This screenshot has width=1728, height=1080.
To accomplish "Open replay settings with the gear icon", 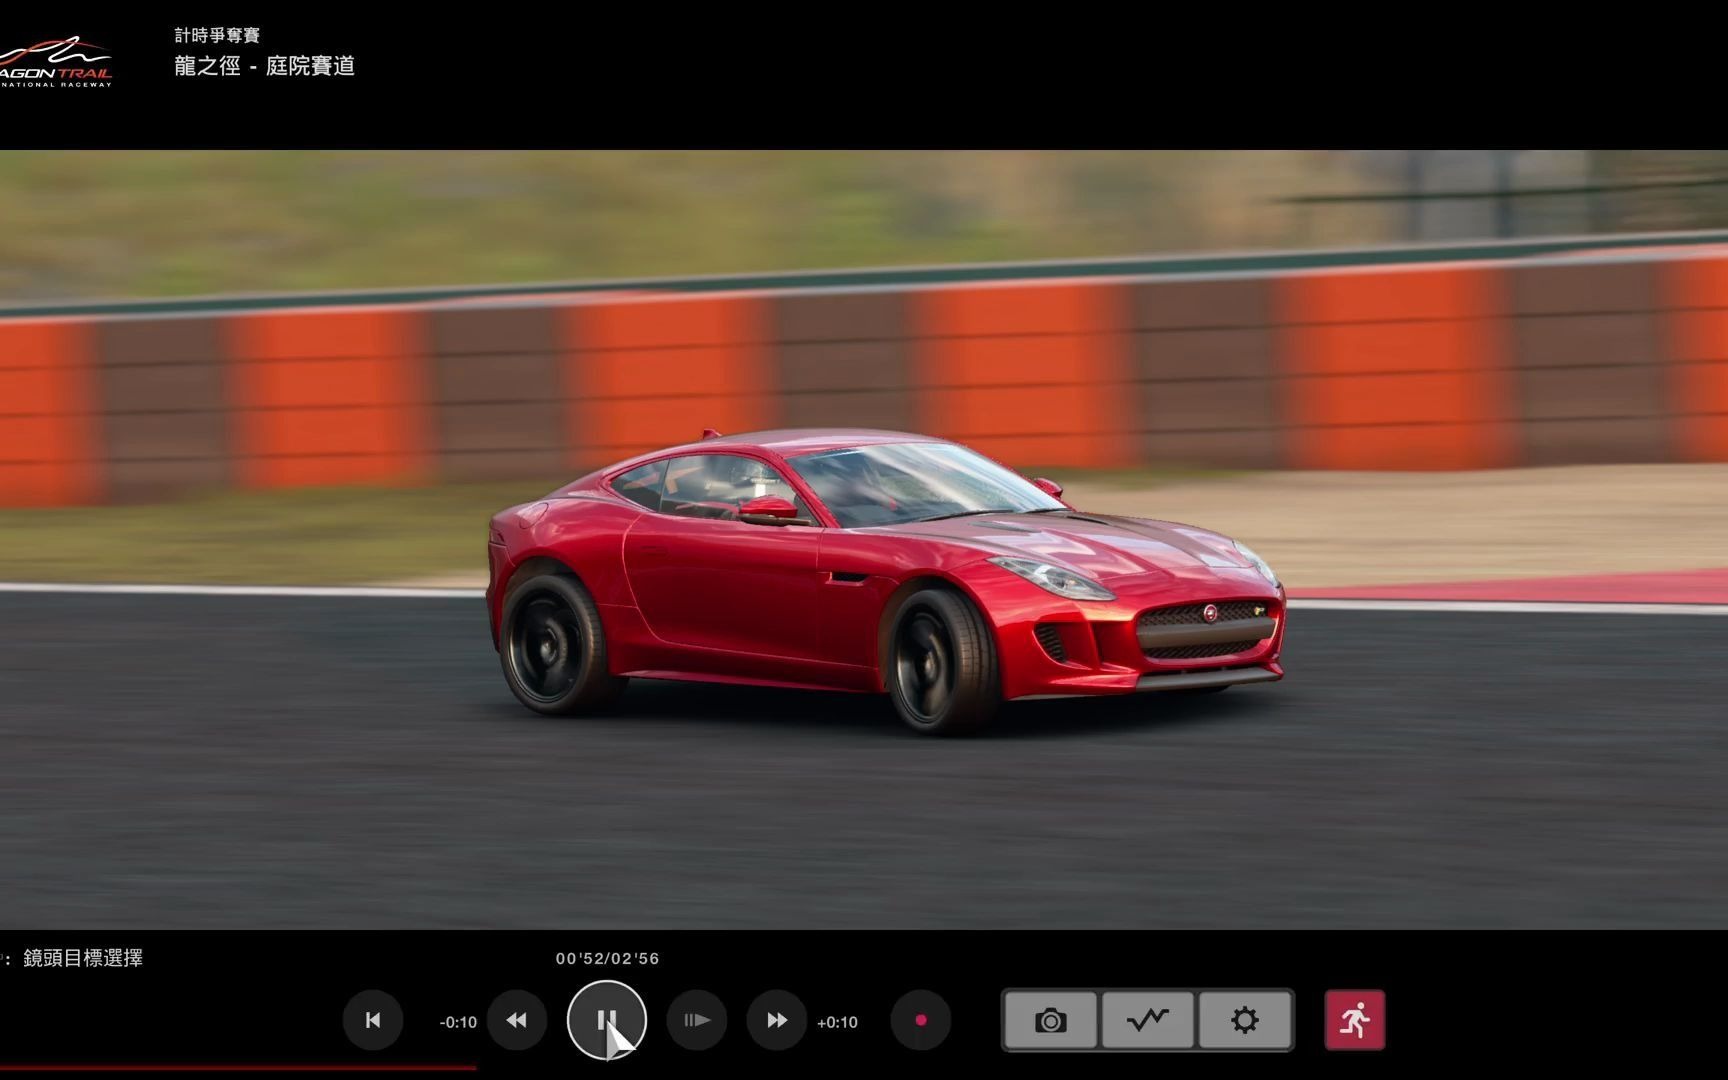I will click(x=1244, y=1020).
